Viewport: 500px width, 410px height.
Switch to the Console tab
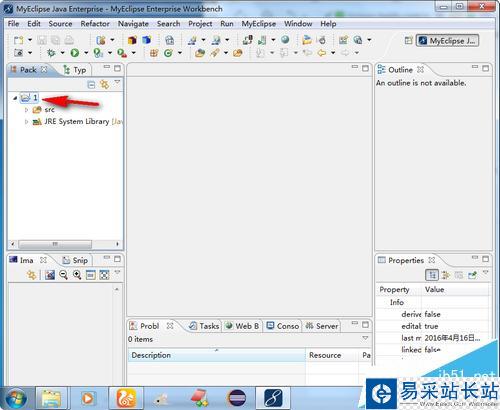pos(283,326)
